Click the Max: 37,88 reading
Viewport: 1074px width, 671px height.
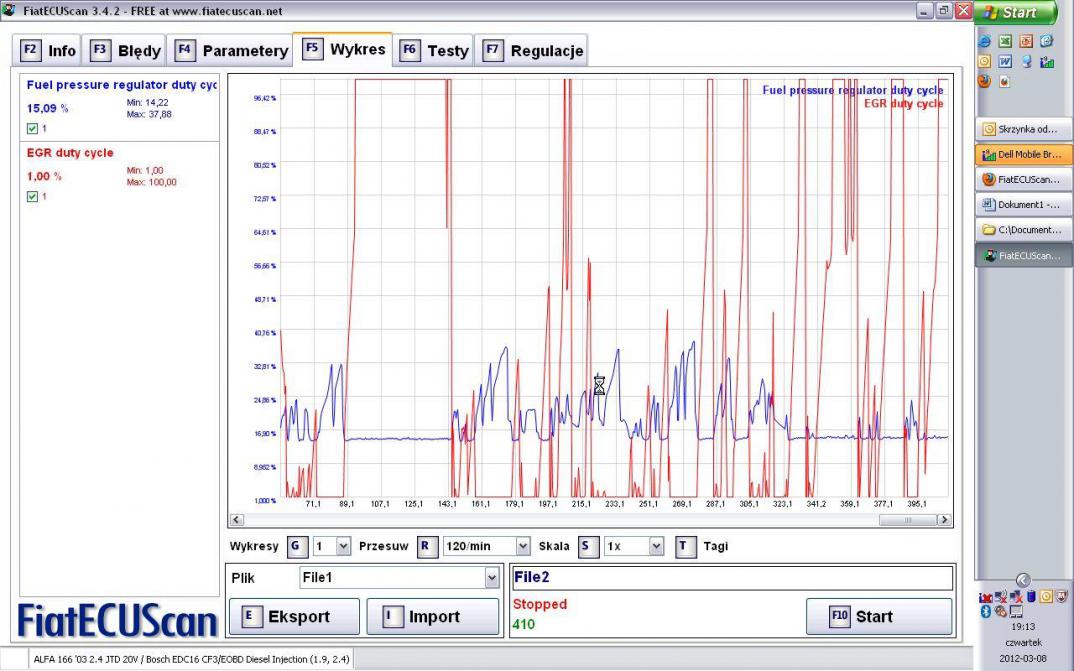coord(149,114)
